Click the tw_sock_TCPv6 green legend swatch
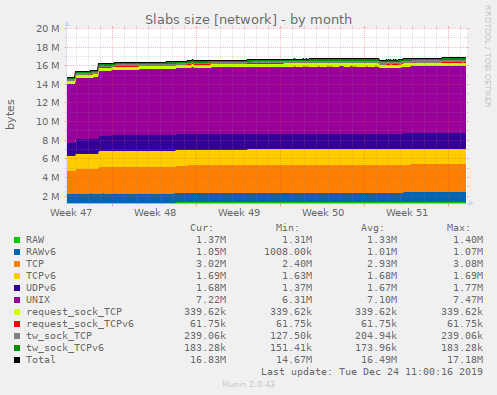This screenshot has height=395, width=497. point(17,348)
